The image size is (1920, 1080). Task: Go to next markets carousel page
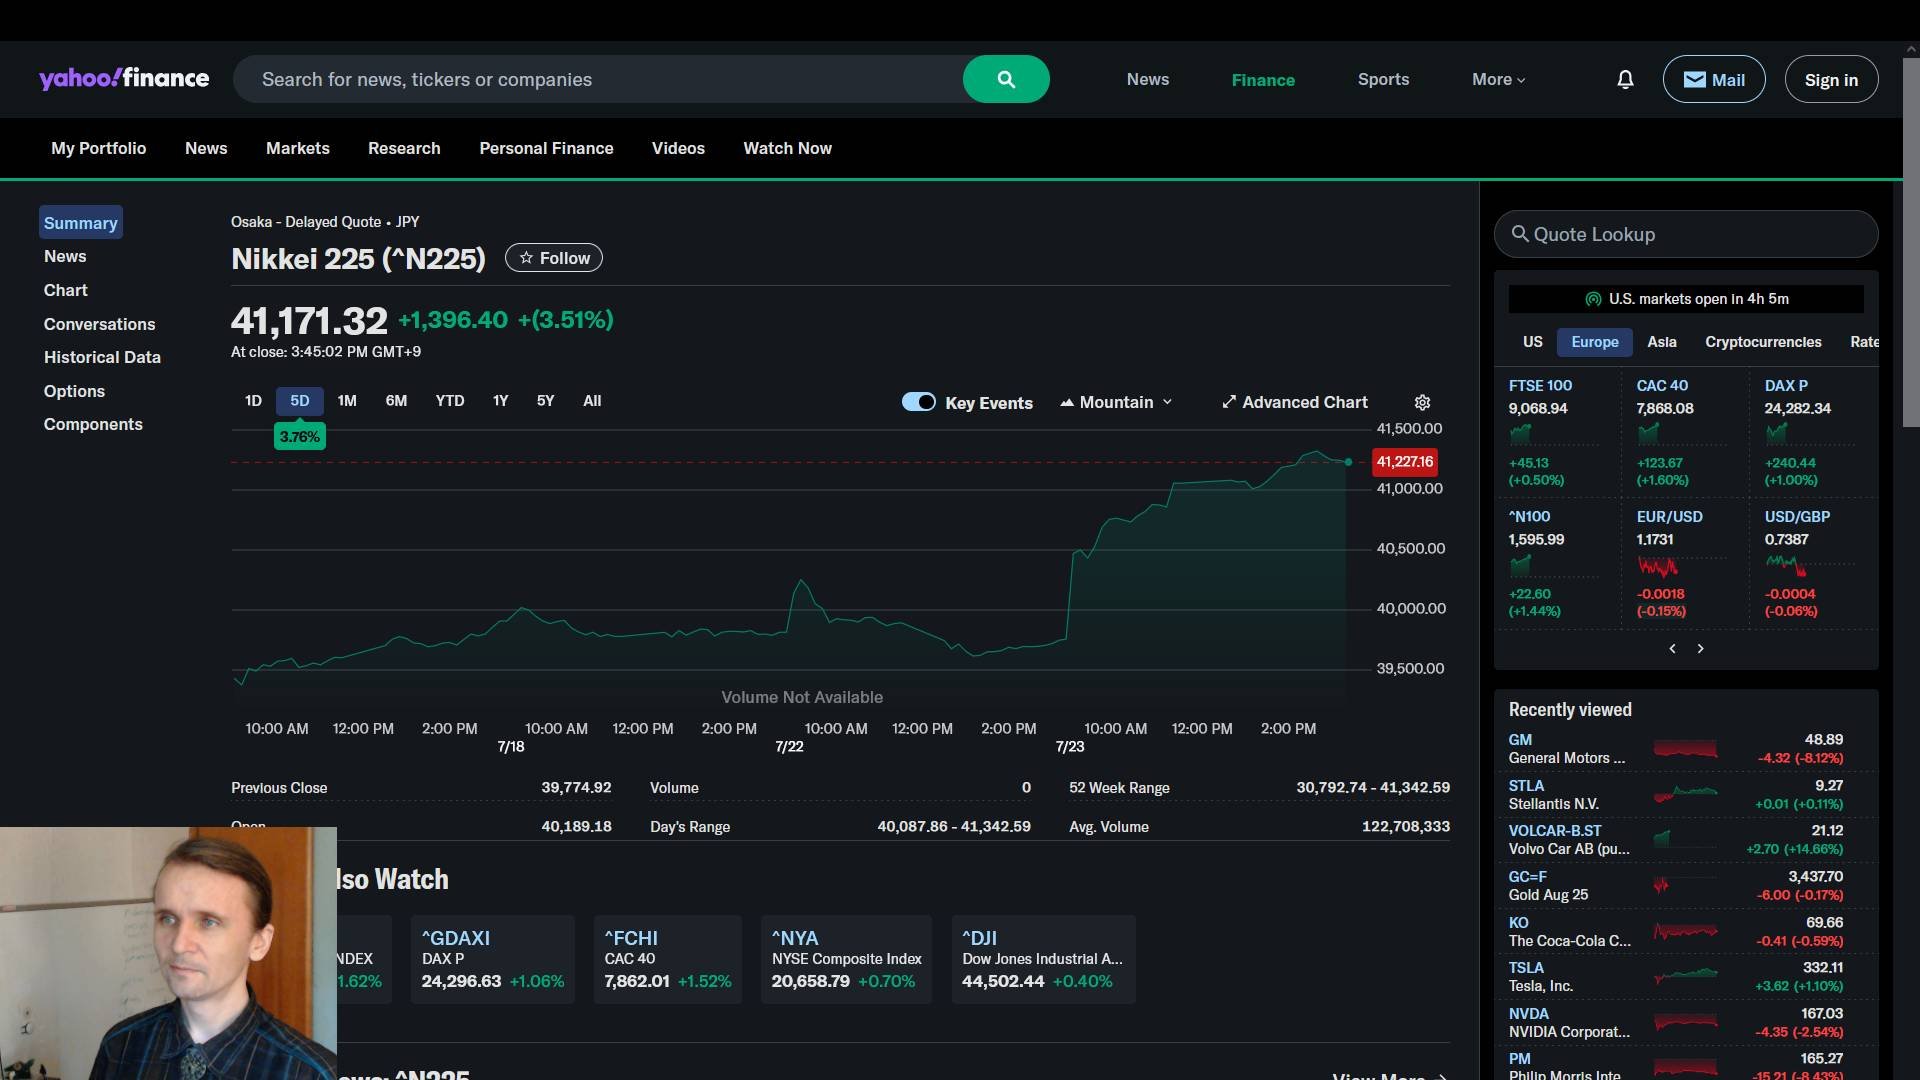pos(1700,649)
